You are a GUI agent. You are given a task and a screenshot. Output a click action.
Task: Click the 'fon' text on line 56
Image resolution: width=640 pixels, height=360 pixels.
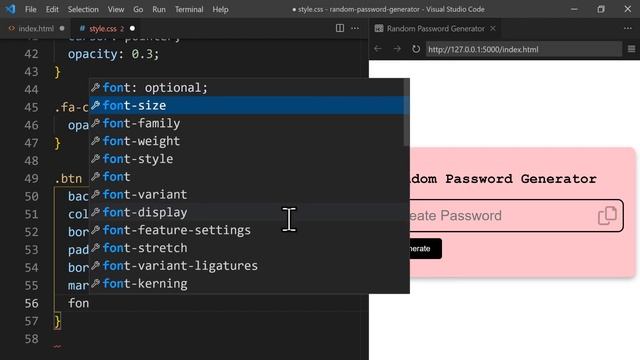tap(78, 303)
